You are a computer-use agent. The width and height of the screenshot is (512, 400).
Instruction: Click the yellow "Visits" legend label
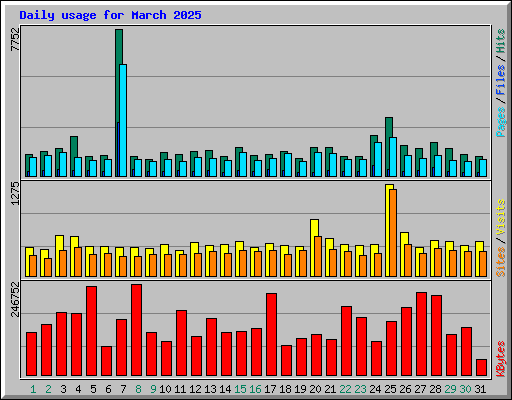click(500, 218)
